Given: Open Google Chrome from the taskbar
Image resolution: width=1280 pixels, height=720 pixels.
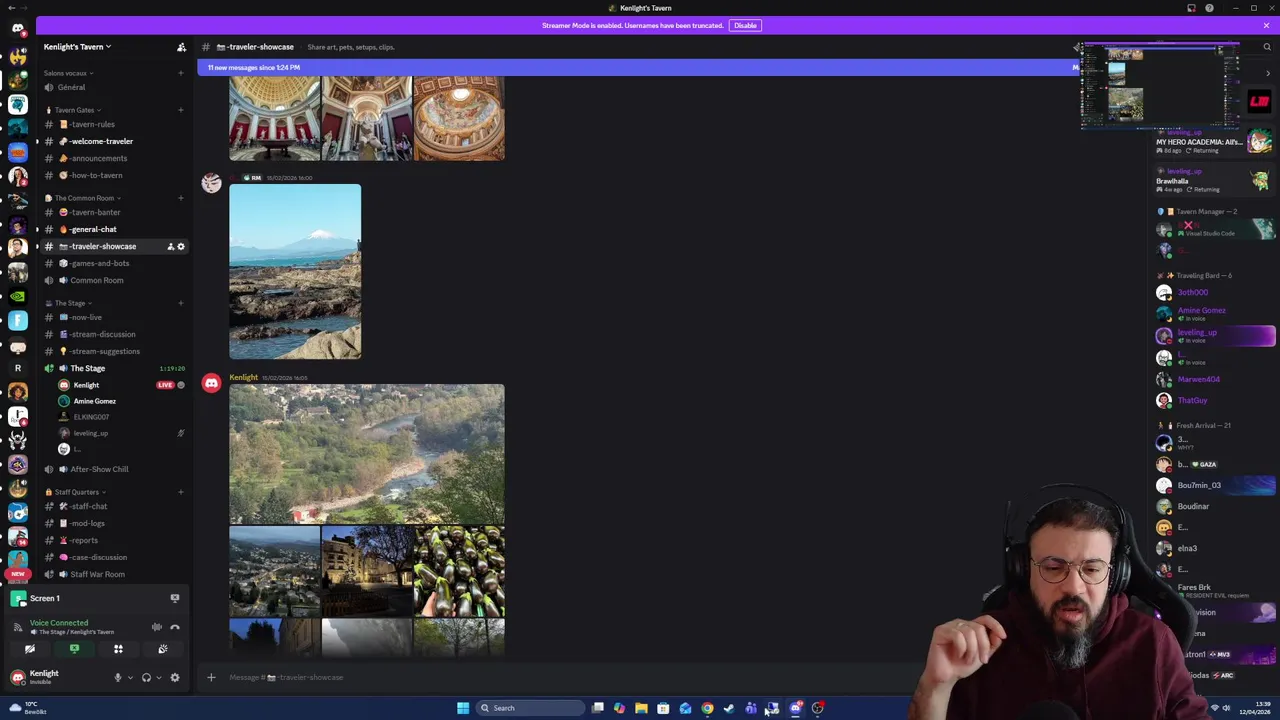Looking at the screenshot, I should point(707,708).
